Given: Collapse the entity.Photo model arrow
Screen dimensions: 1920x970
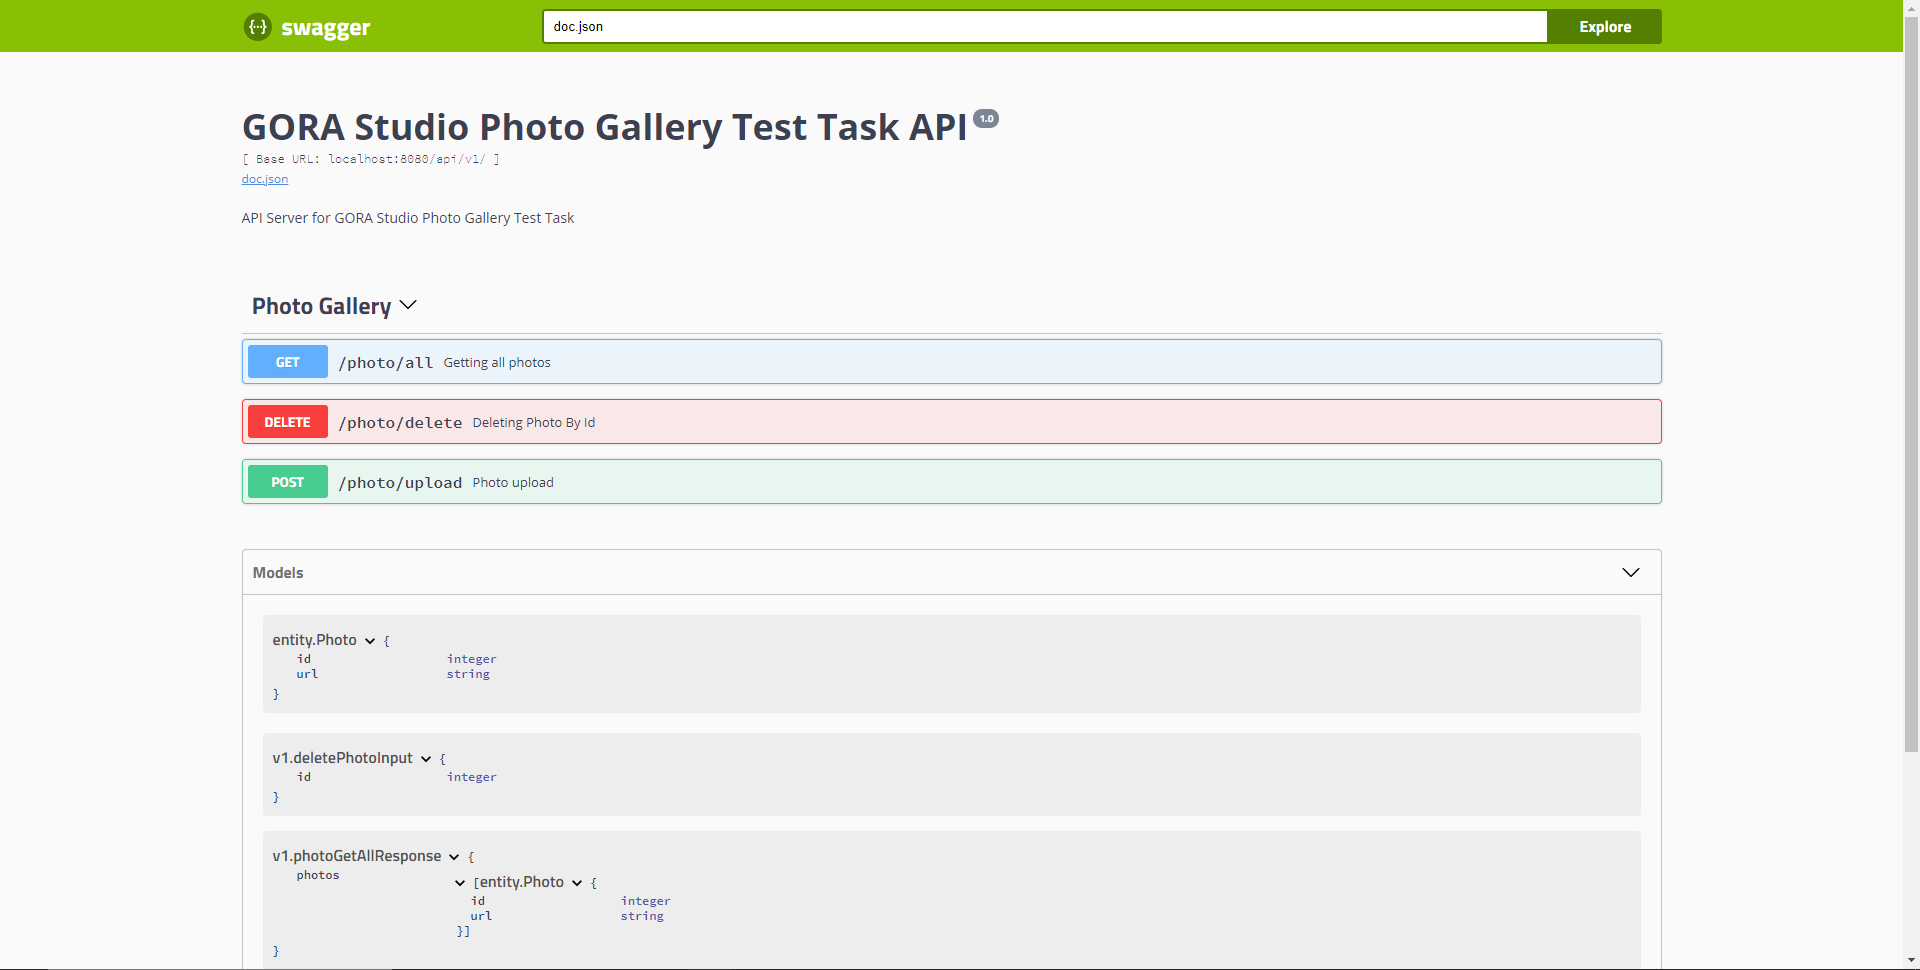Looking at the screenshot, I should (x=370, y=641).
